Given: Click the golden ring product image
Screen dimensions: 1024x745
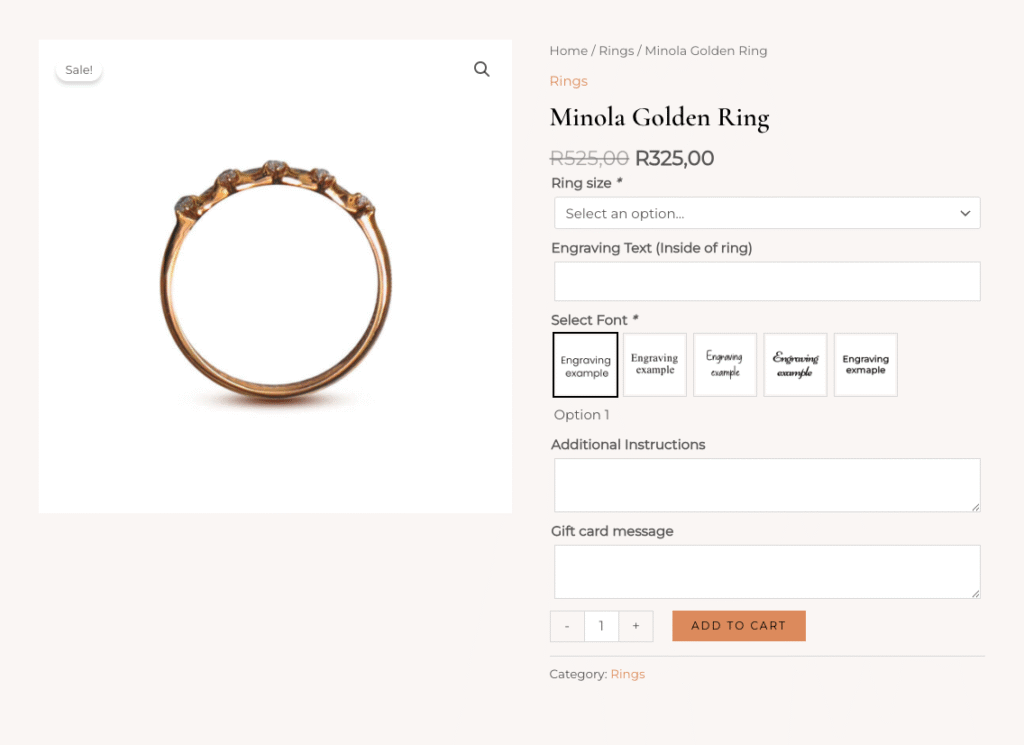Looking at the screenshot, I should coord(275,280).
